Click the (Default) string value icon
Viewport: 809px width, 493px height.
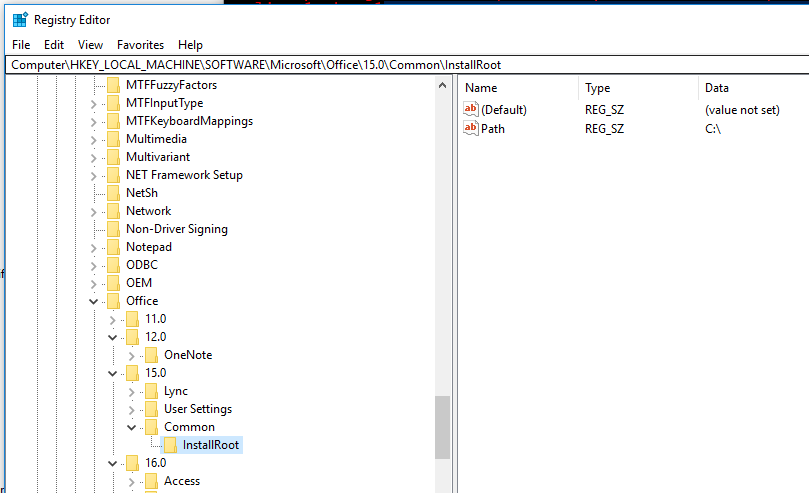pyautogui.click(x=471, y=109)
